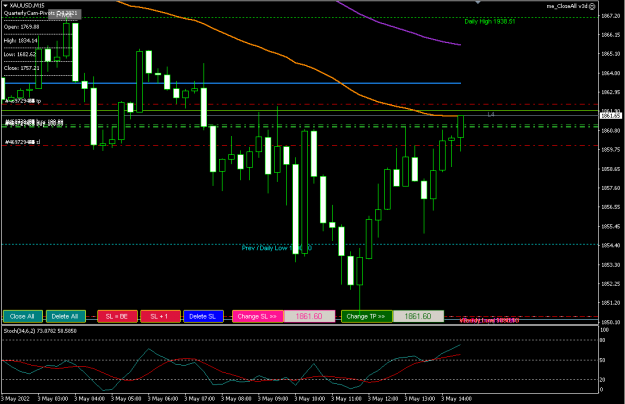Image resolution: width=625 pixels, height=404 pixels.
Task: Click the 3 May 2022 date label
Action: (x=15, y=398)
